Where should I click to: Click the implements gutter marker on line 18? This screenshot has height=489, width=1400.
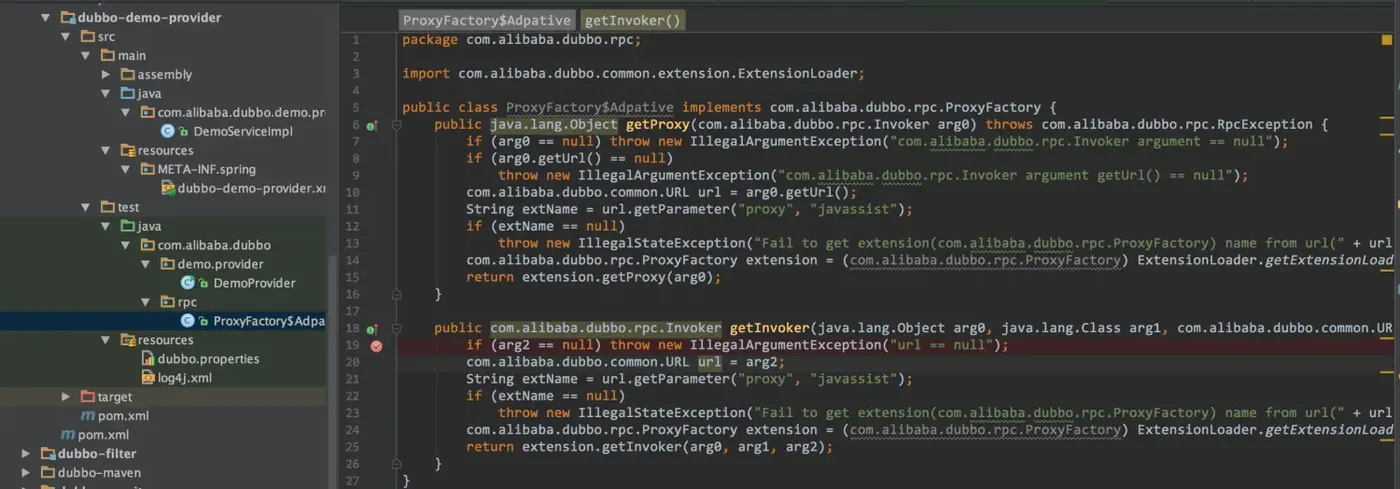coord(373,329)
